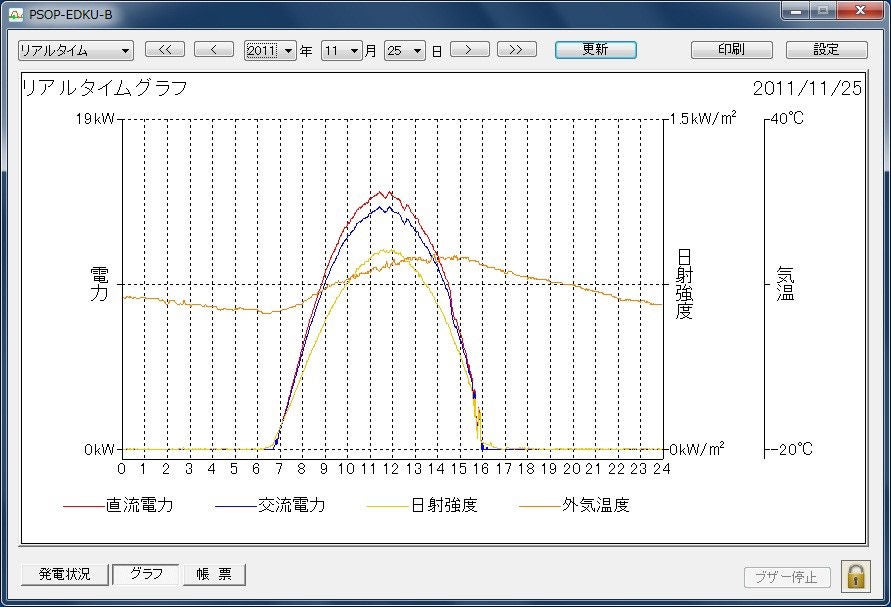Switch to 発電状況 view
This screenshot has width=891, height=607.
(65, 575)
